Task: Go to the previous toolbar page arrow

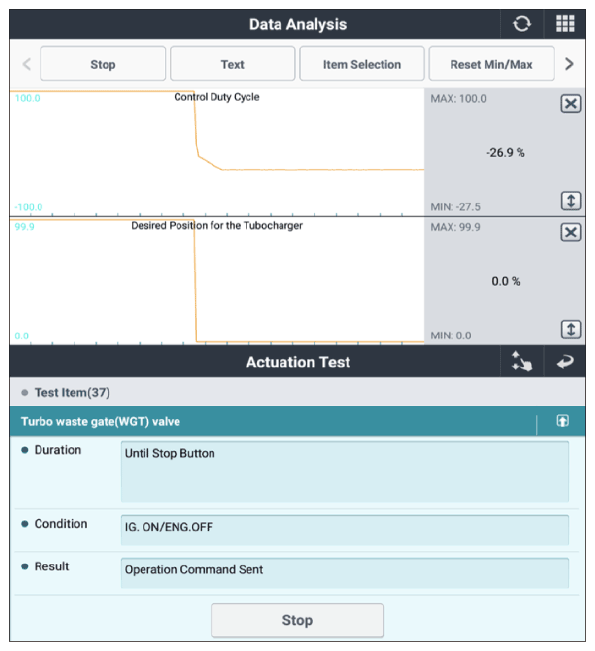Action: point(27,64)
